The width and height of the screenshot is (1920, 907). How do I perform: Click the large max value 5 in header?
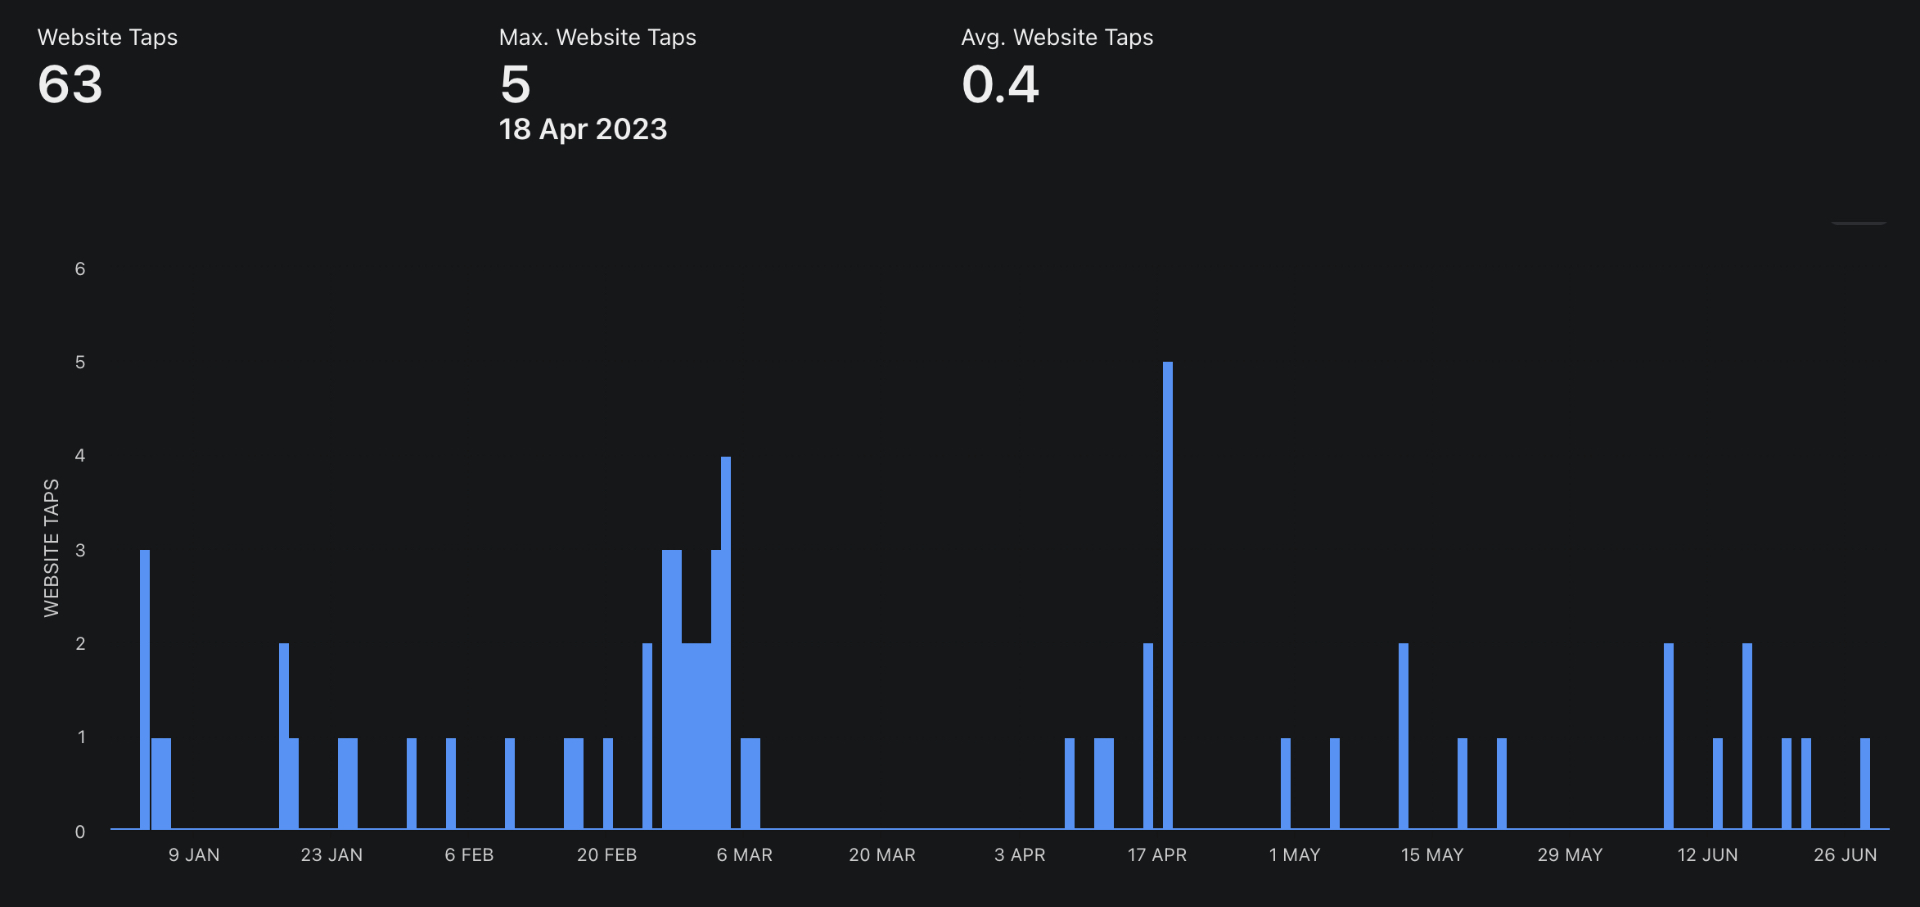coord(515,84)
